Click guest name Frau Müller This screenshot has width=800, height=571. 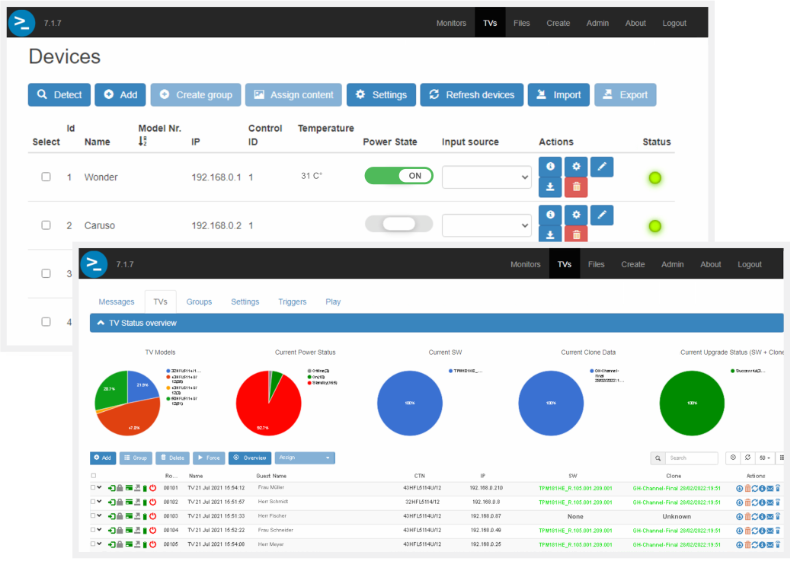coord(271,487)
